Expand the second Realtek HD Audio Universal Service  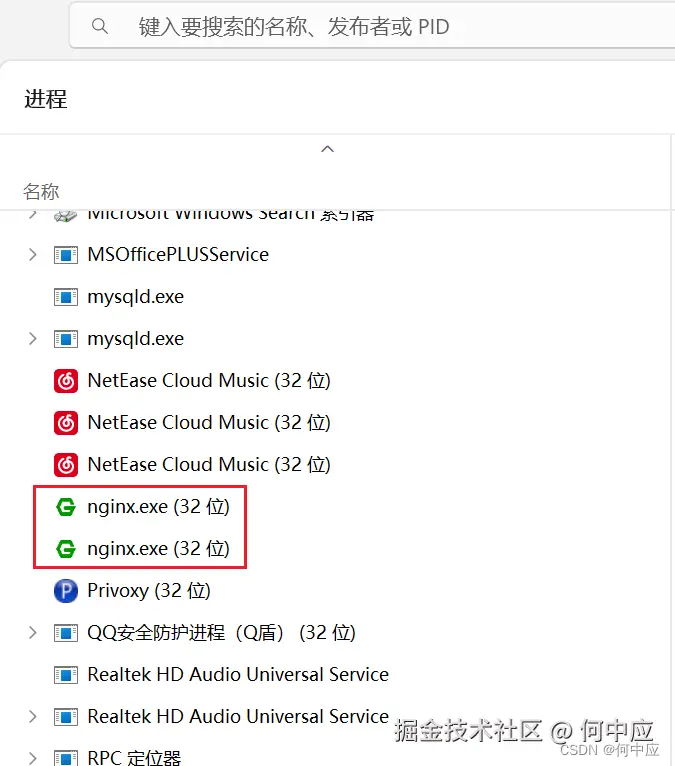[33, 717]
